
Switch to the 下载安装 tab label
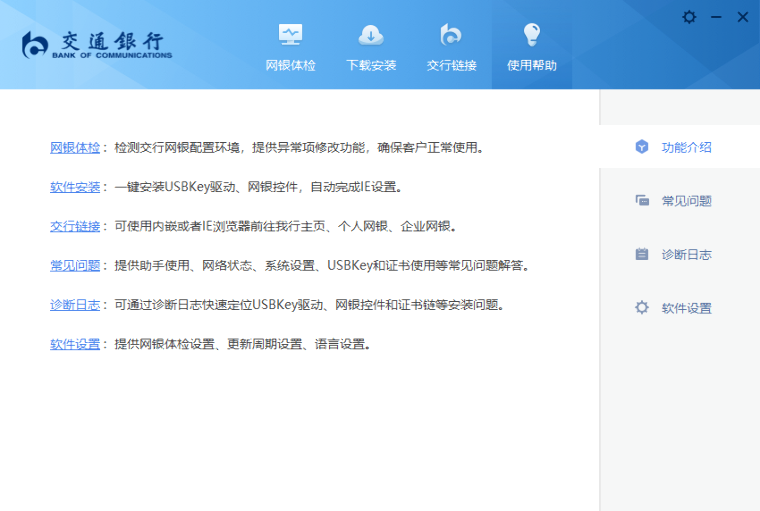click(x=371, y=65)
